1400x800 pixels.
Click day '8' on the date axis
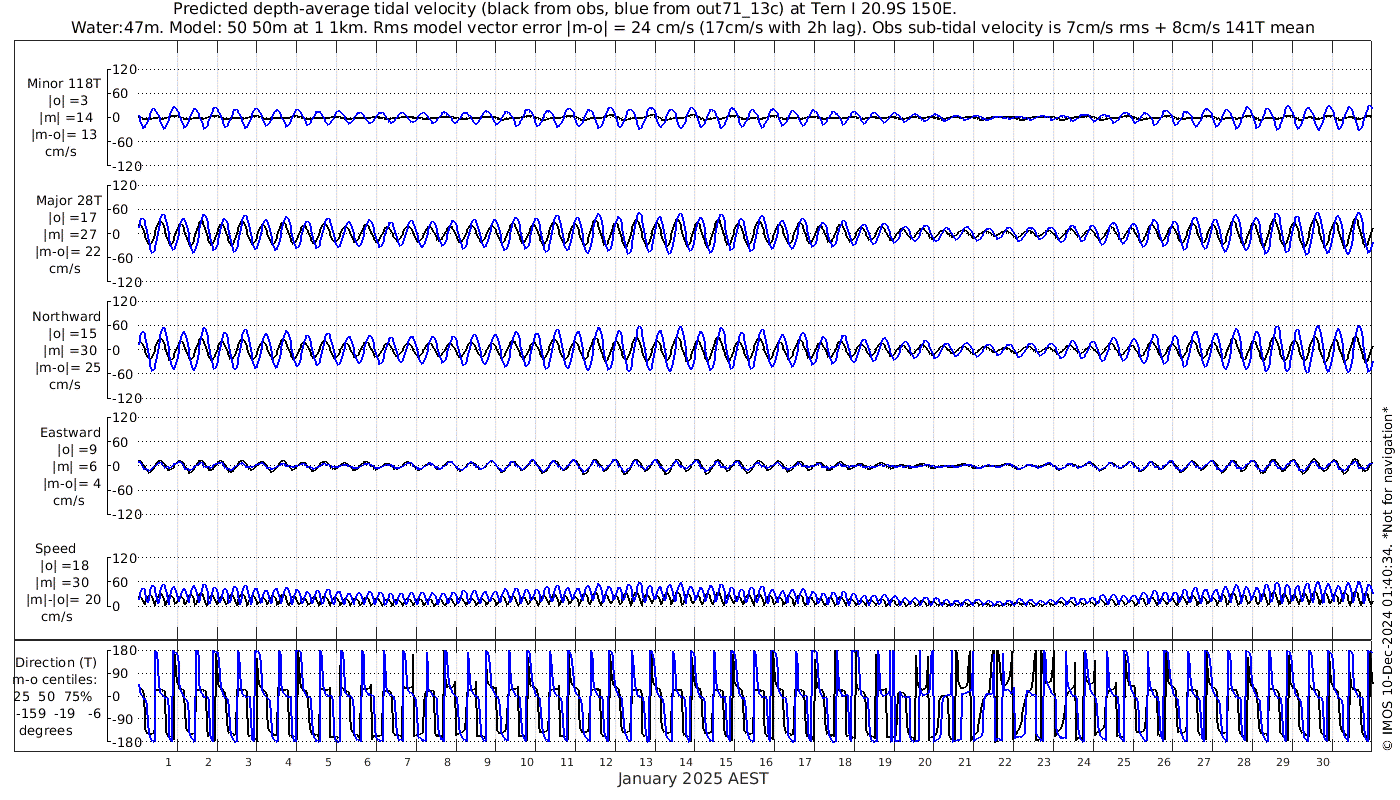coord(447,761)
